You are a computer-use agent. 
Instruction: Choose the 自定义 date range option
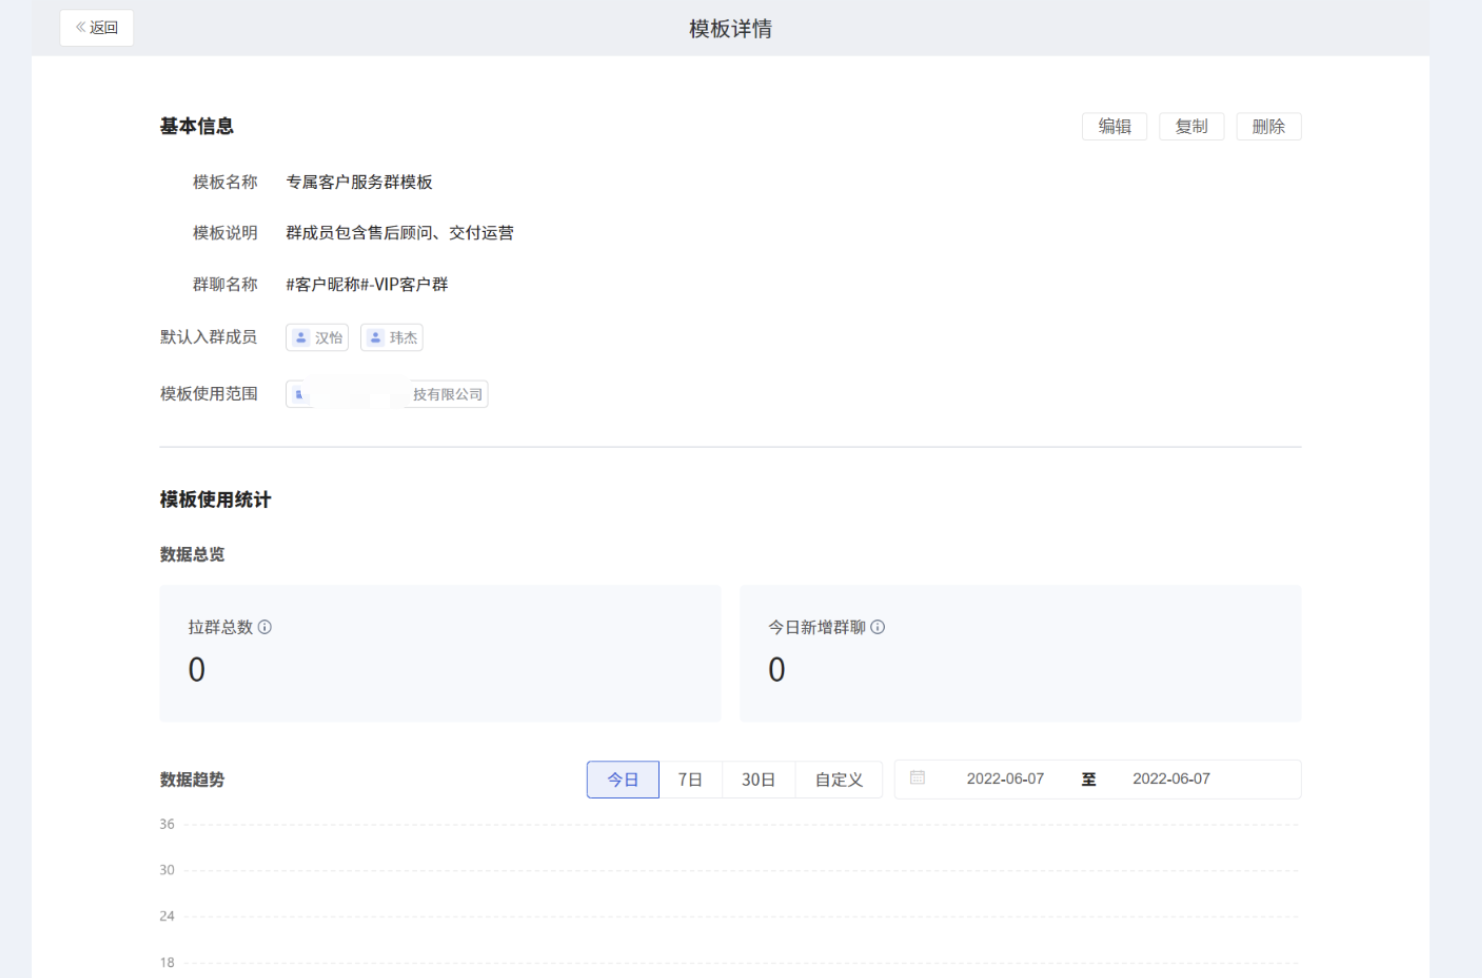(839, 779)
